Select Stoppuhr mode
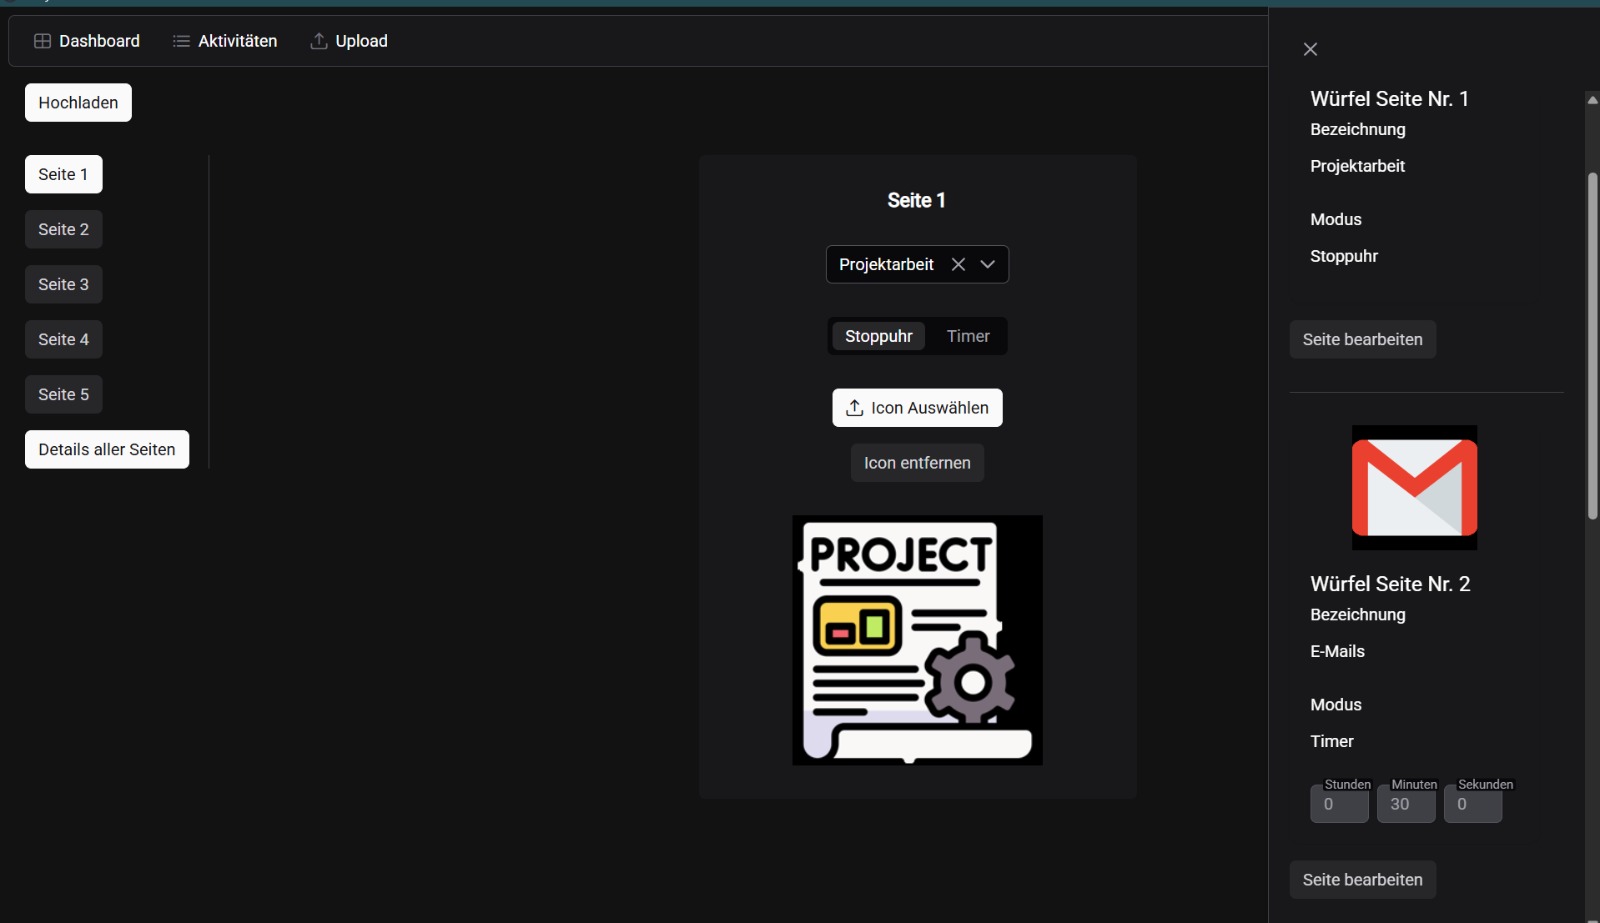This screenshot has height=923, width=1600. click(878, 336)
